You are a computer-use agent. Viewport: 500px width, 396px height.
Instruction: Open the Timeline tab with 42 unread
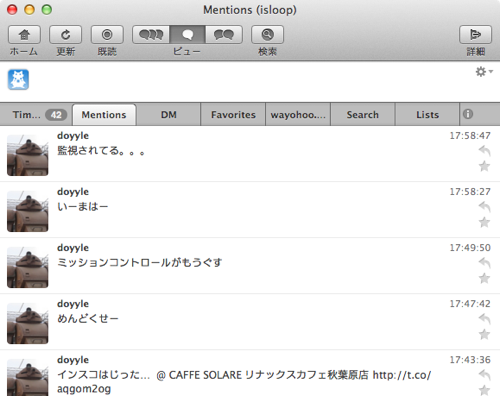coord(36,115)
